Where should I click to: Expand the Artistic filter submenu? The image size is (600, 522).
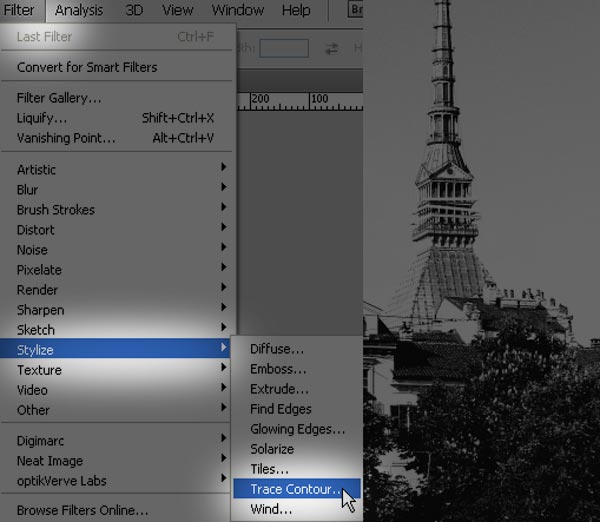(x=116, y=170)
